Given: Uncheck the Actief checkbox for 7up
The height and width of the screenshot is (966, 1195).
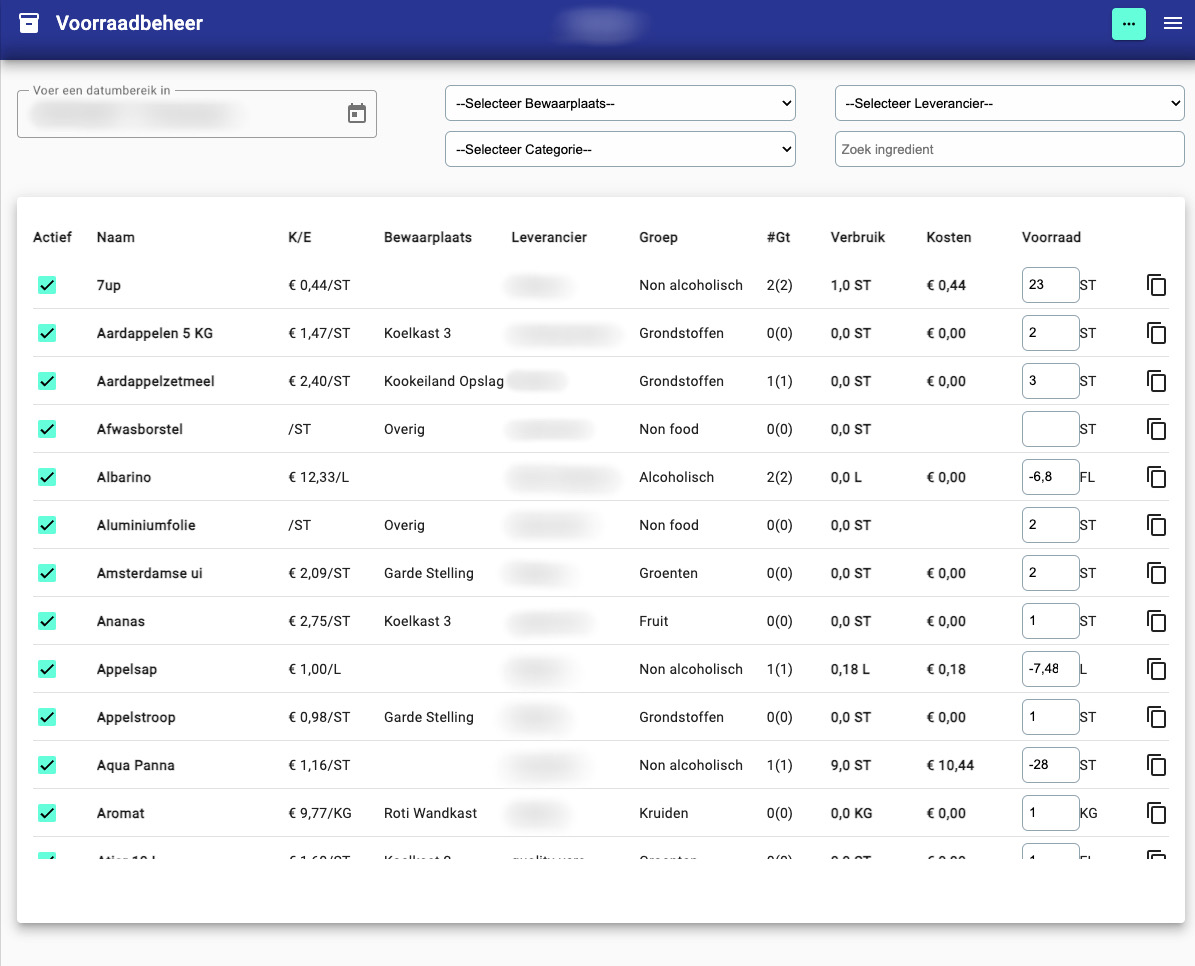Looking at the screenshot, I should 47,285.
